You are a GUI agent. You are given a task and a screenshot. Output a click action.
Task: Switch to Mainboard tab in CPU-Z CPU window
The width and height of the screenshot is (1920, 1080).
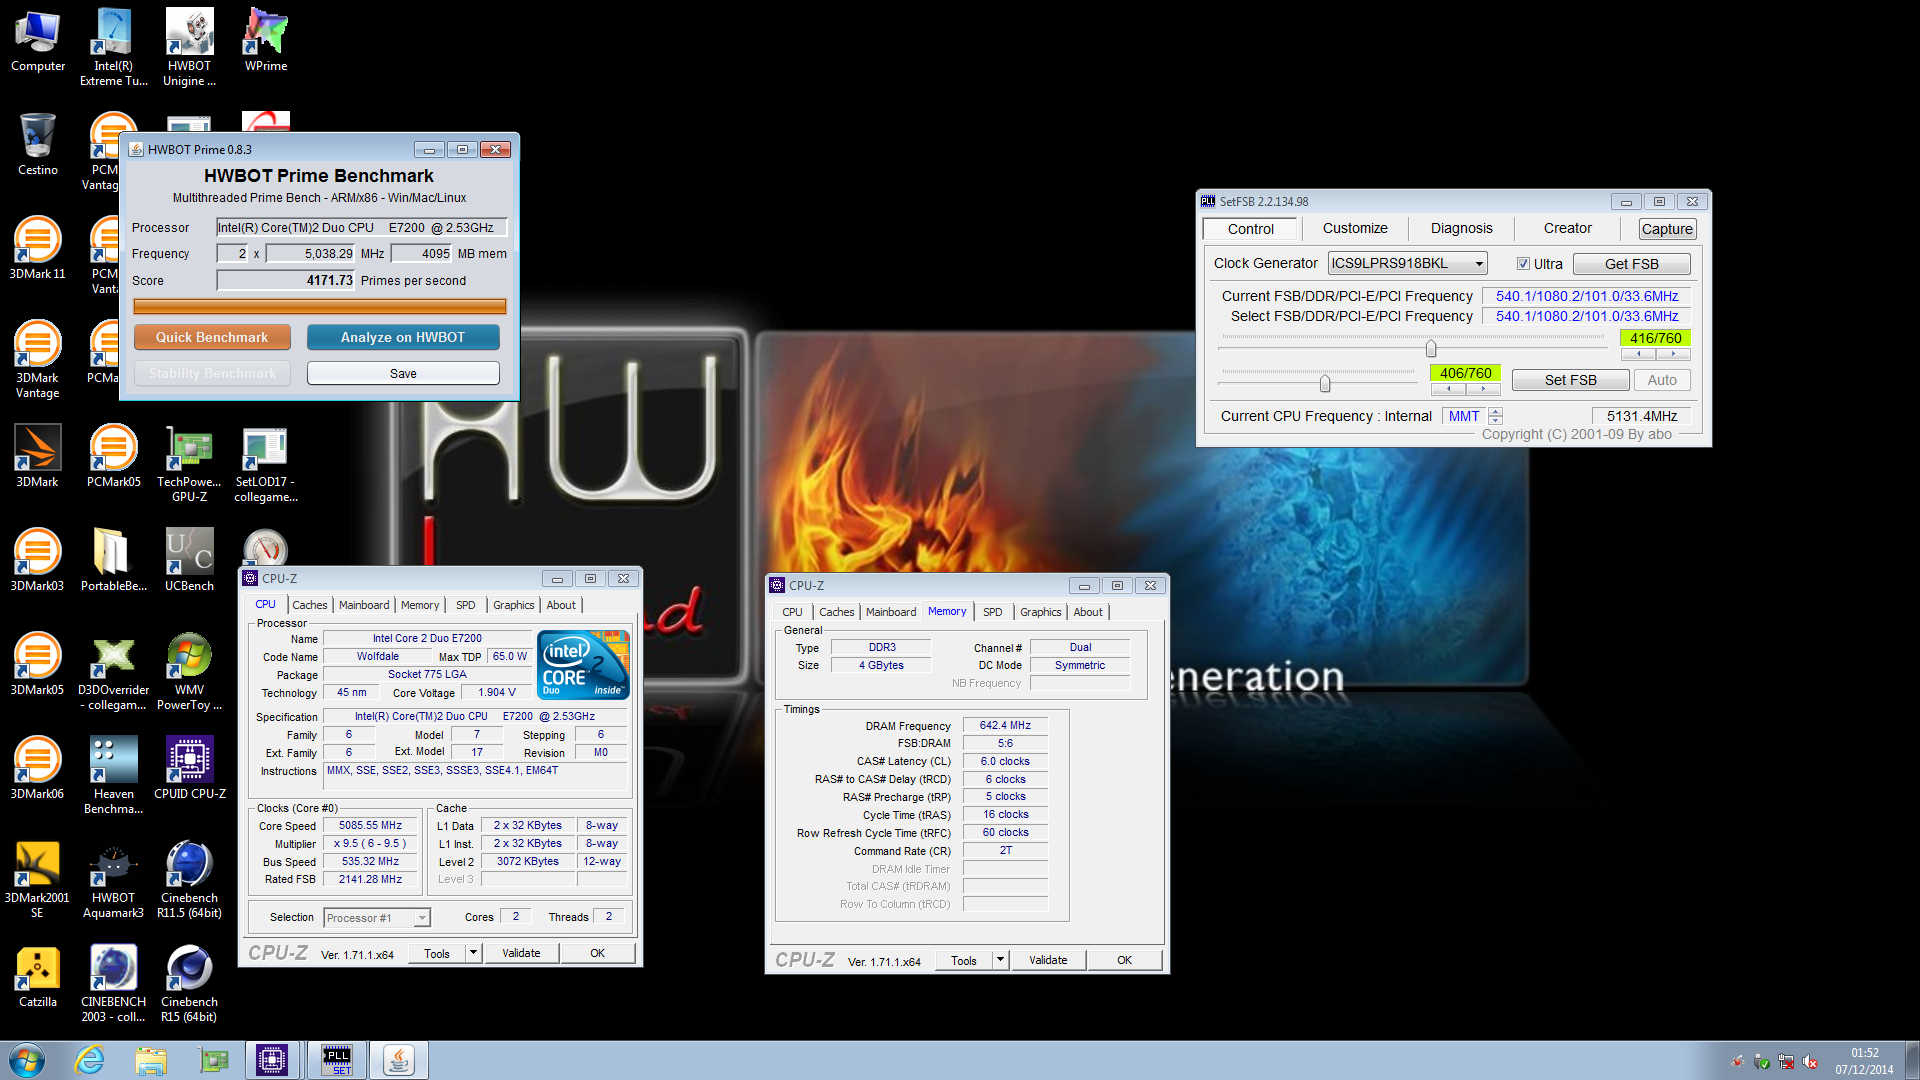364,605
